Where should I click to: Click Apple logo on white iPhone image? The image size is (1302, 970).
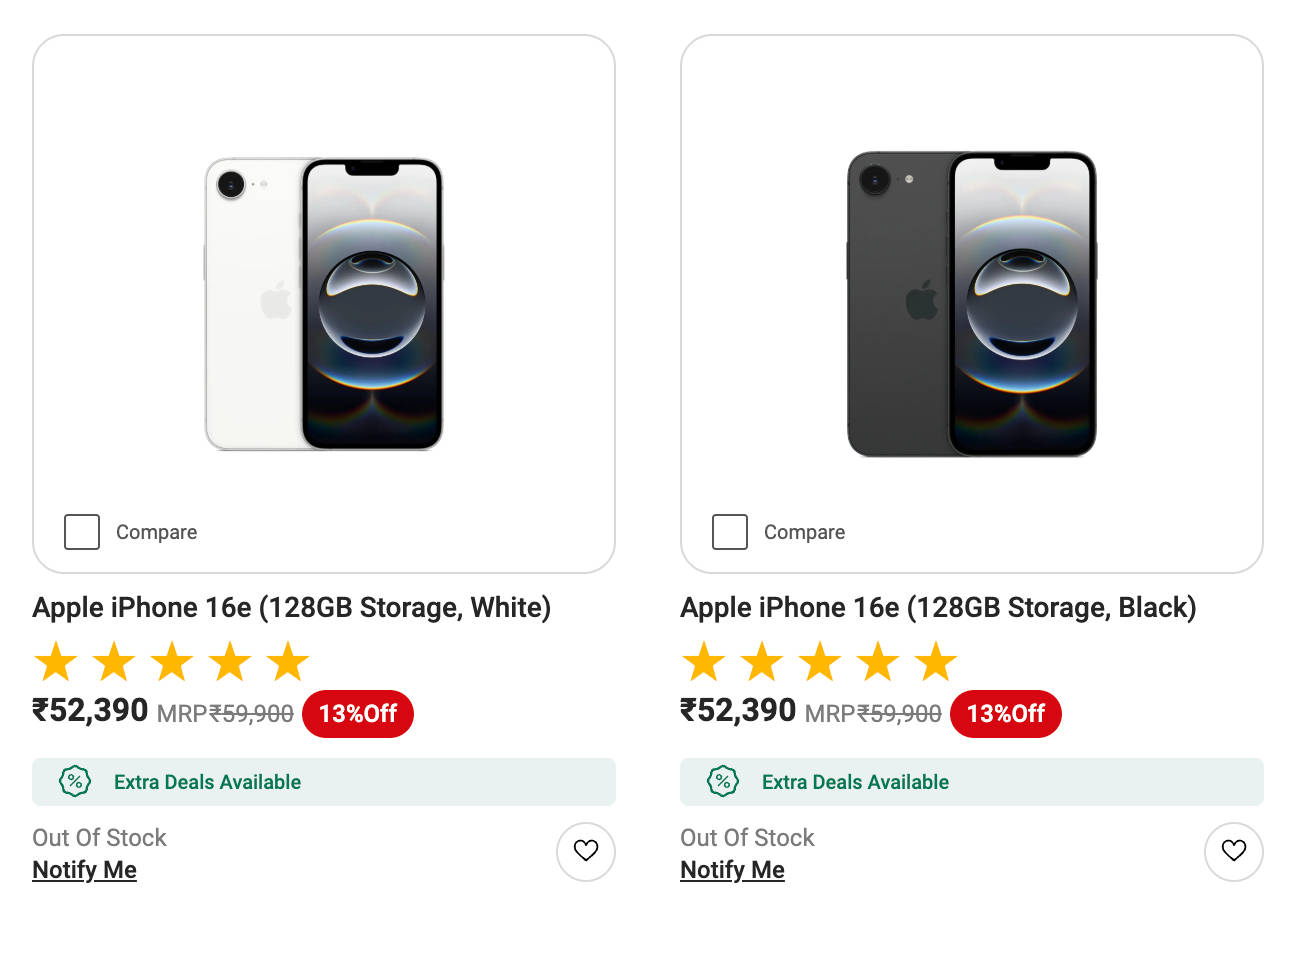point(275,301)
